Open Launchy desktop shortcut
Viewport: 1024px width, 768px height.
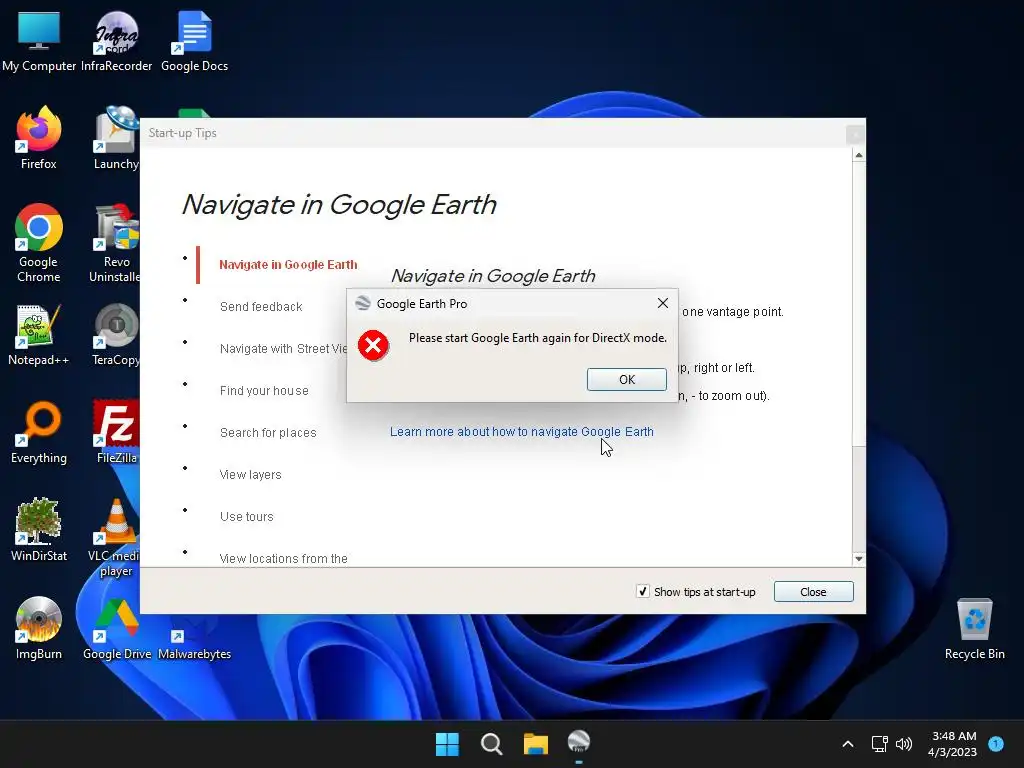pos(116,138)
